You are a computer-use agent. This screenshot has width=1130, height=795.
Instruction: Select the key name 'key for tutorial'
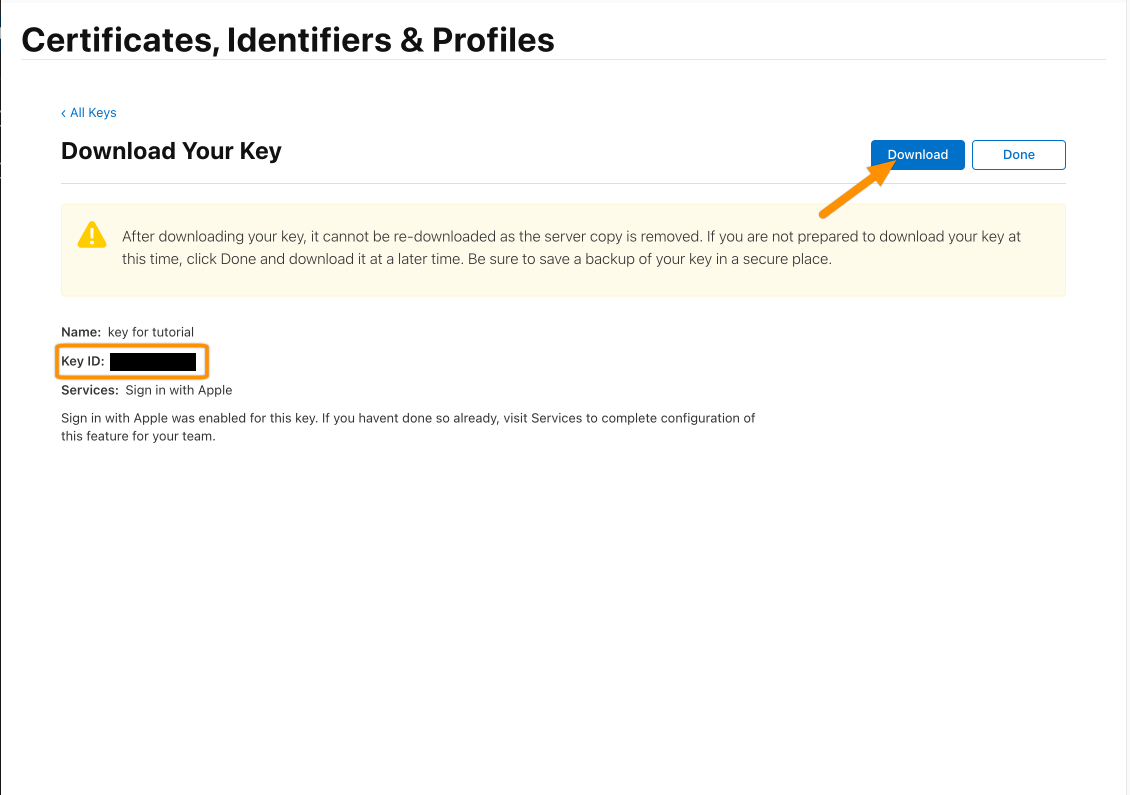[151, 332]
